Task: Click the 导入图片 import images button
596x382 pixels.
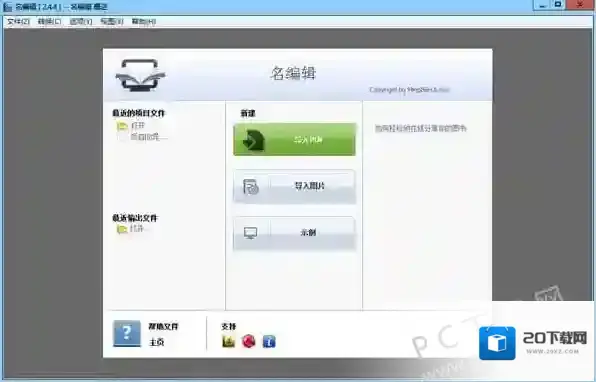Action: pyautogui.click(x=295, y=186)
